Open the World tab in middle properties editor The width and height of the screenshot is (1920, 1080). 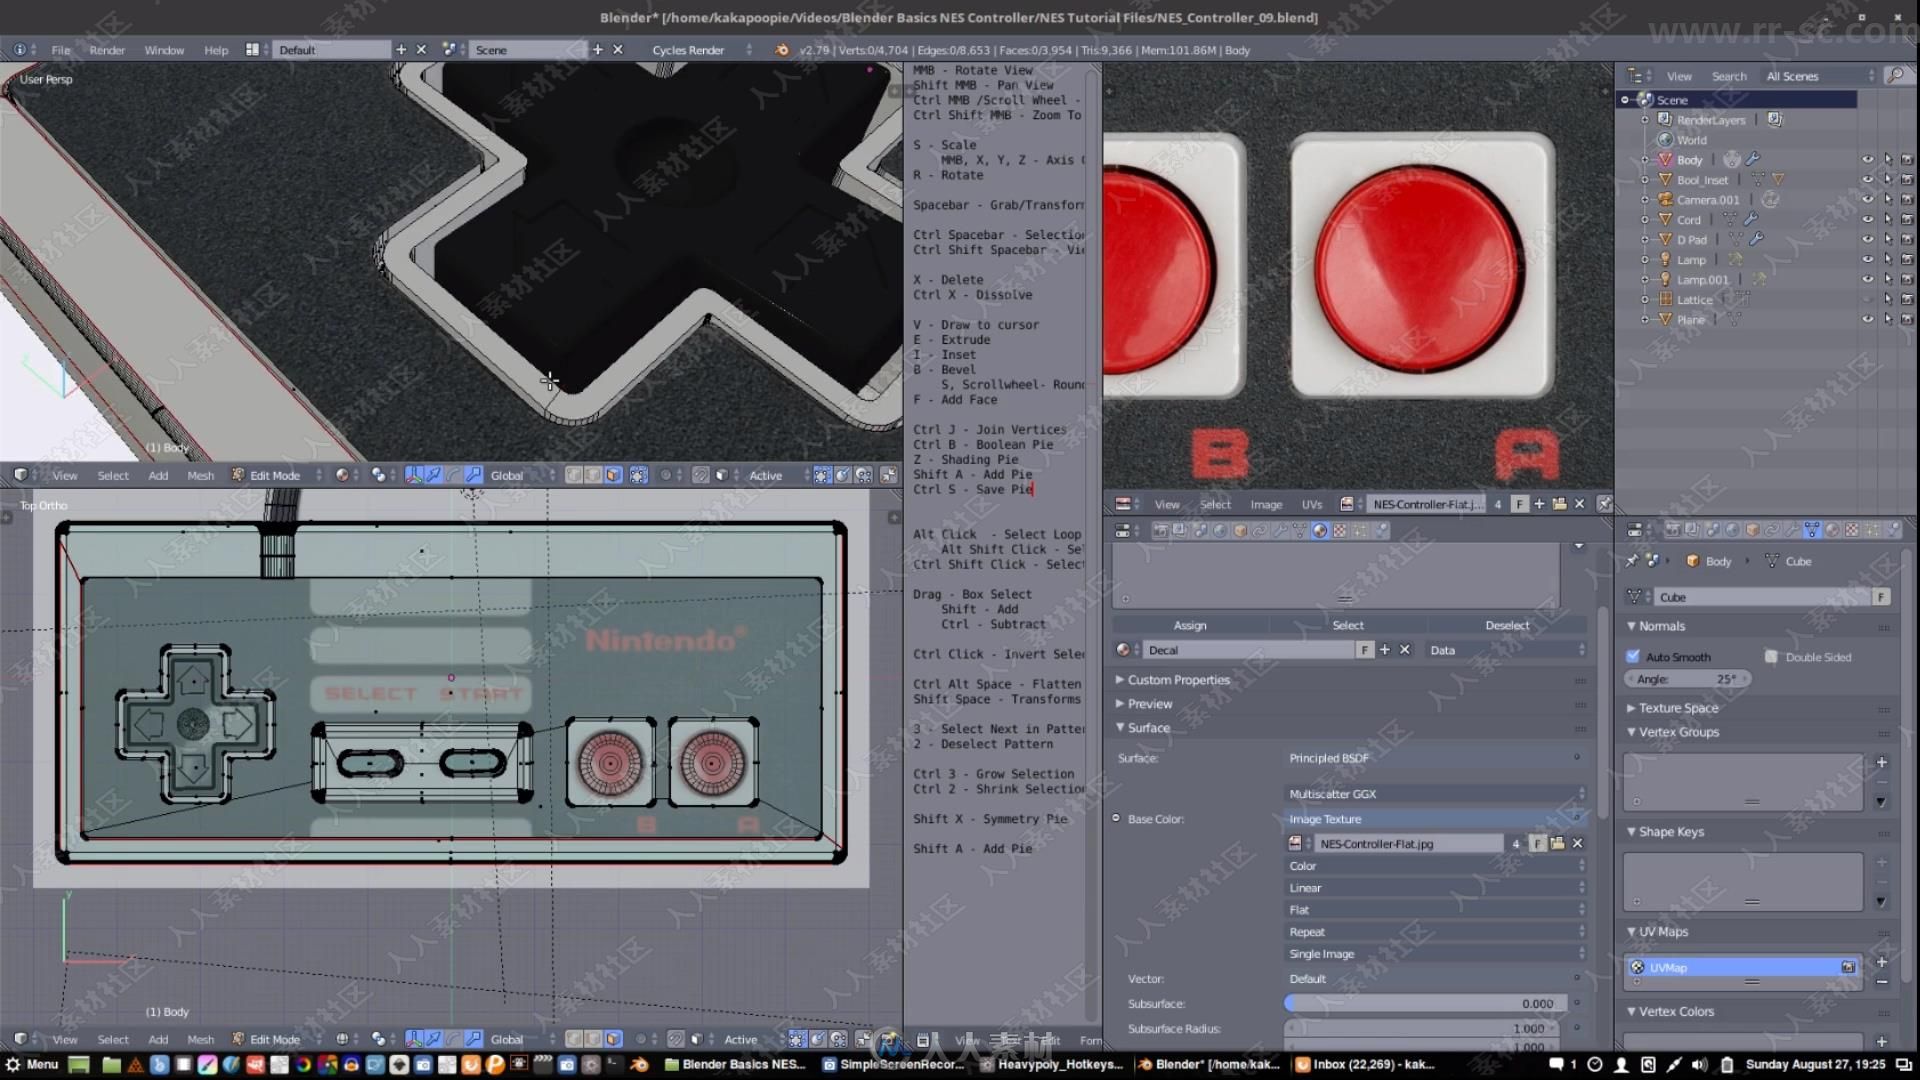[x=1220, y=531]
